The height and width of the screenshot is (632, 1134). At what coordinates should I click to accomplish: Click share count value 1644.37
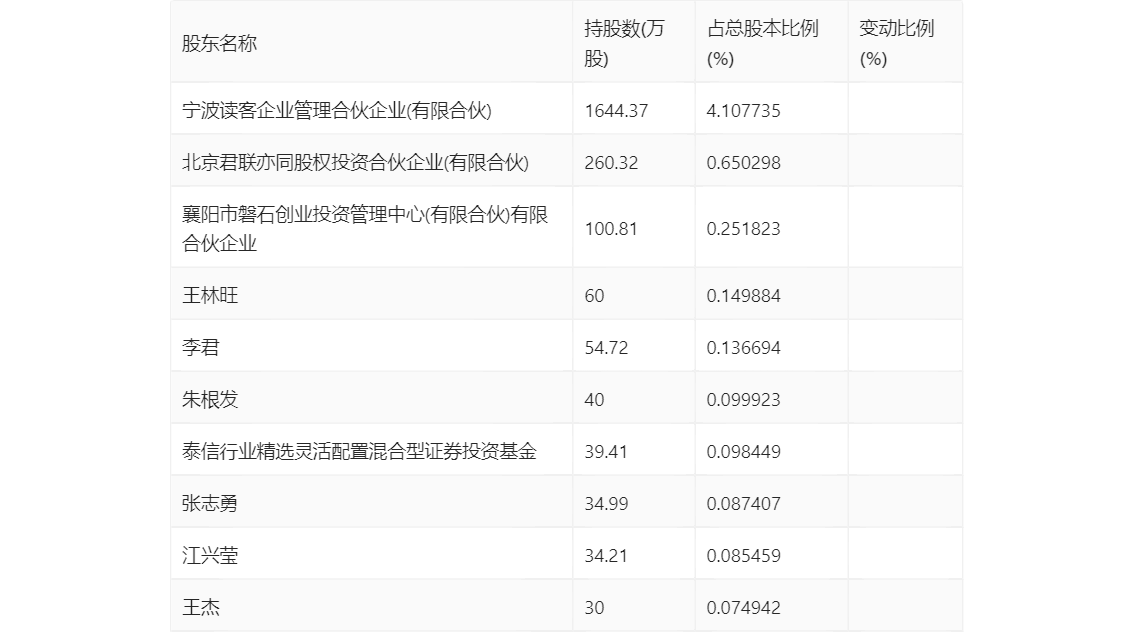[x=616, y=111]
